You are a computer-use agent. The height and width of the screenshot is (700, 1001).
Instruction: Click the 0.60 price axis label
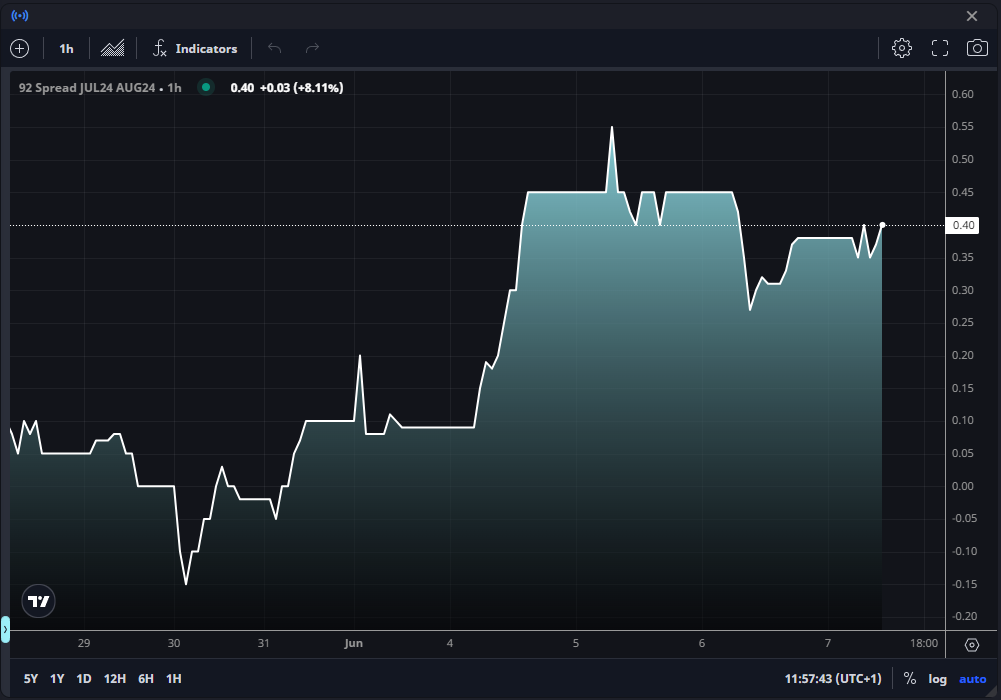click(963, 94)
